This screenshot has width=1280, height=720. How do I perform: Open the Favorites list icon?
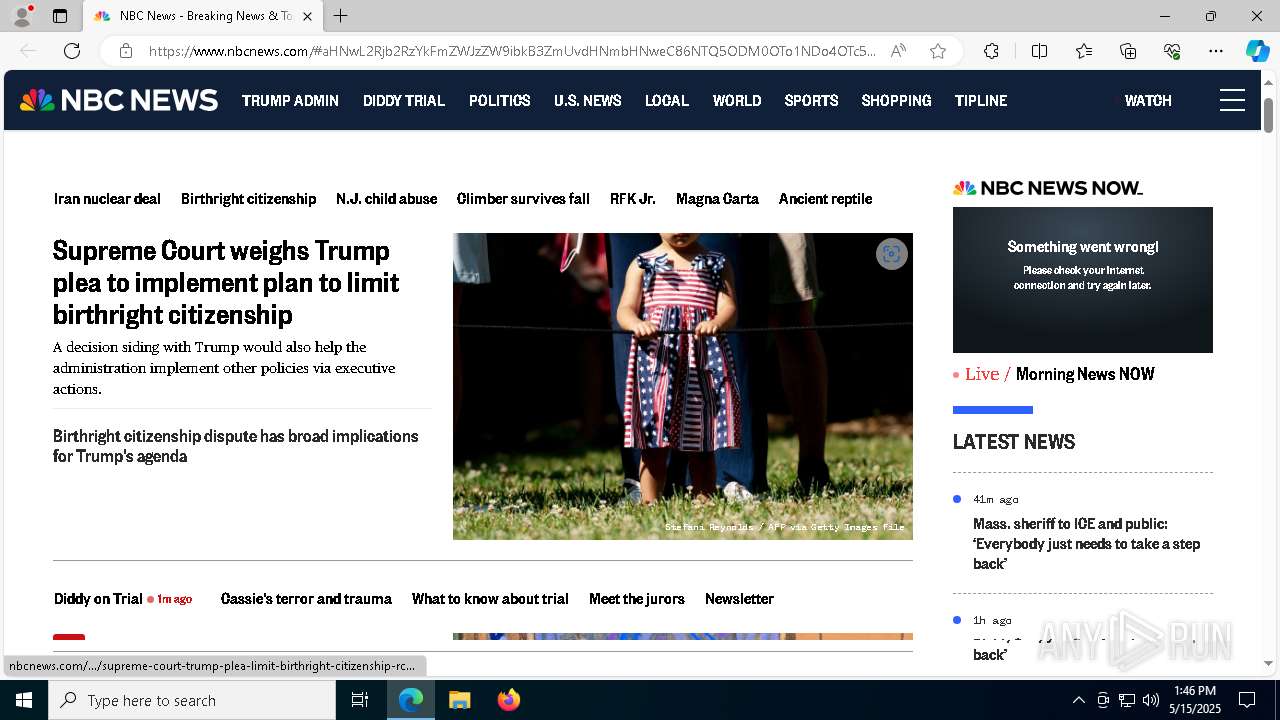[x=1084, y=51]
